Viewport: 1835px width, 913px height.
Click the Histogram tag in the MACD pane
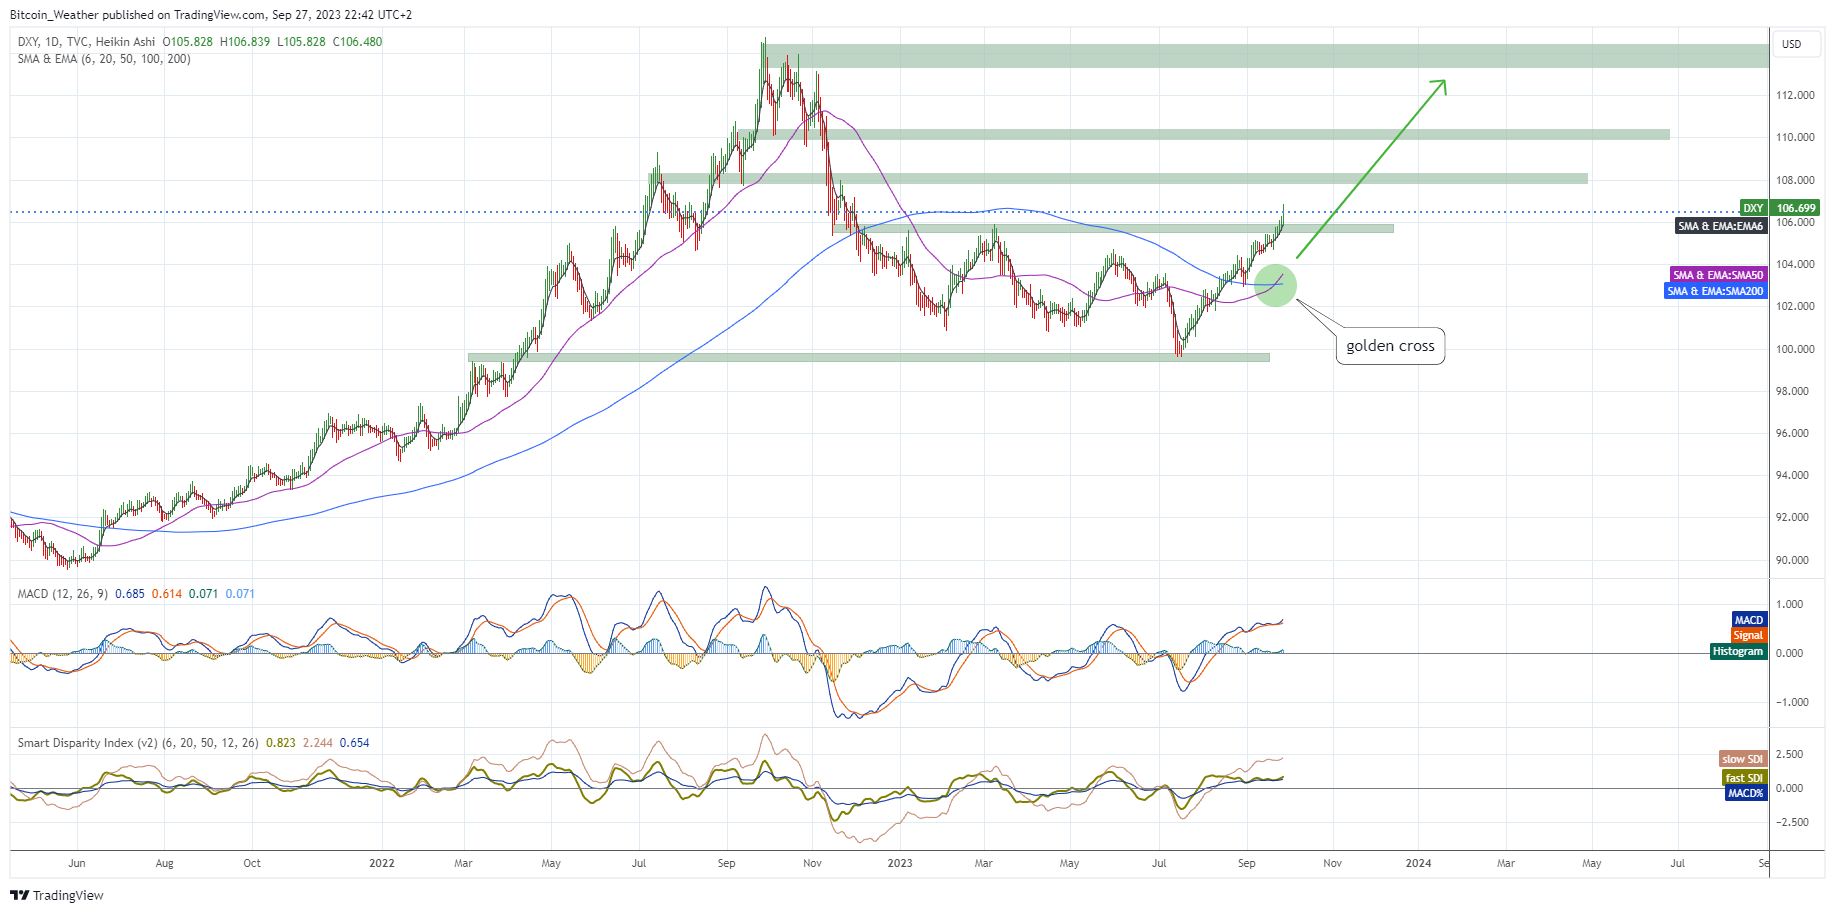1738,651
